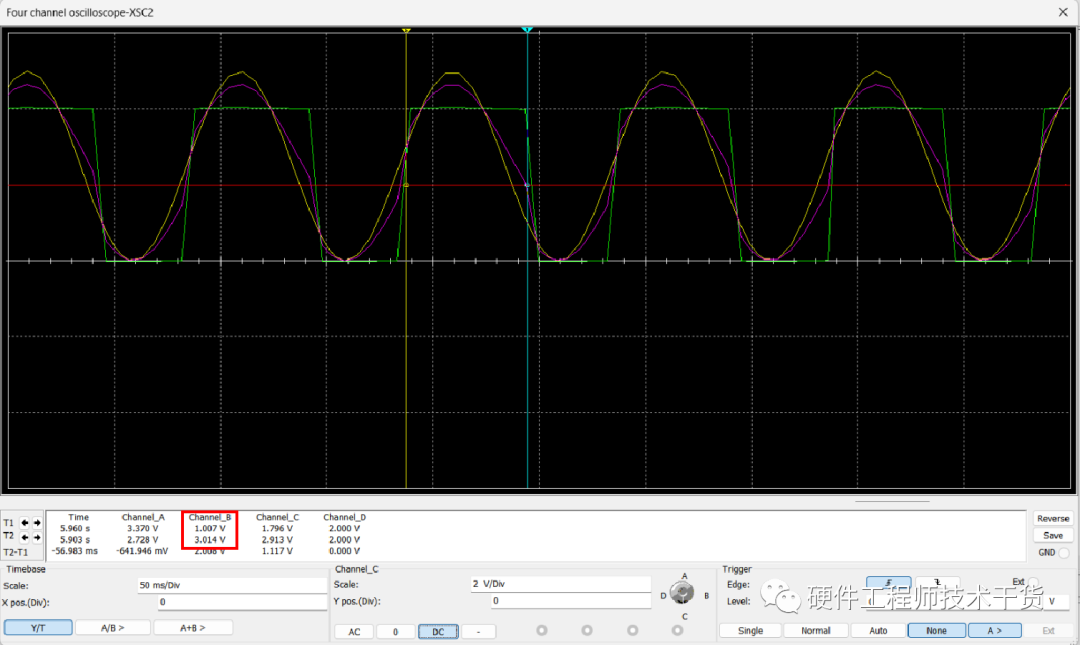
Task: Click the Channel_C Y pos. field
Action: pos(571,601)
